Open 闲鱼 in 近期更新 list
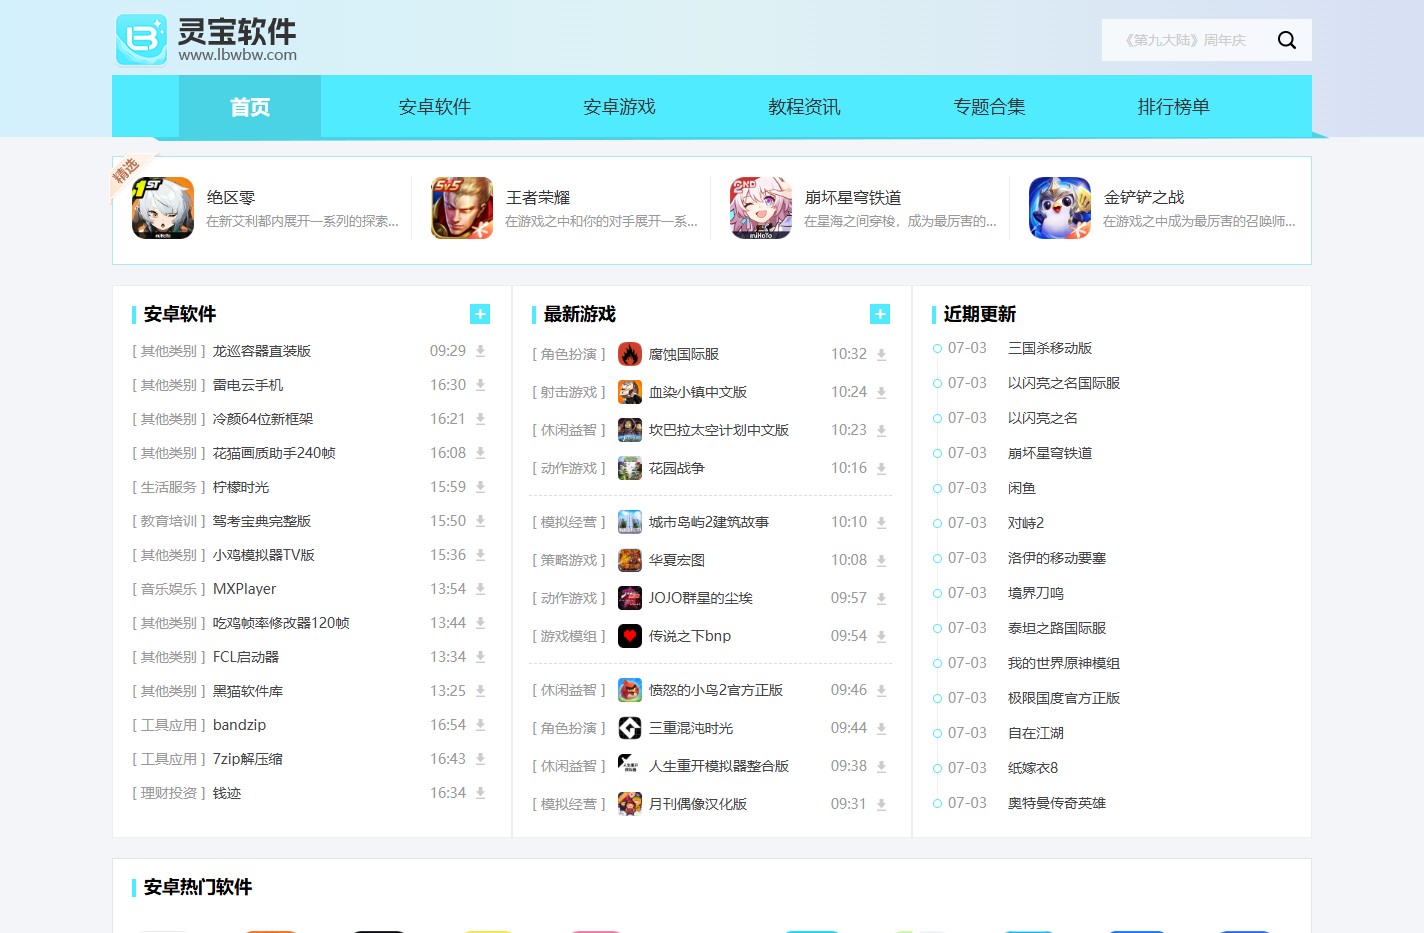Viewport: 1424px width, 933px height. coord(1022,488)
